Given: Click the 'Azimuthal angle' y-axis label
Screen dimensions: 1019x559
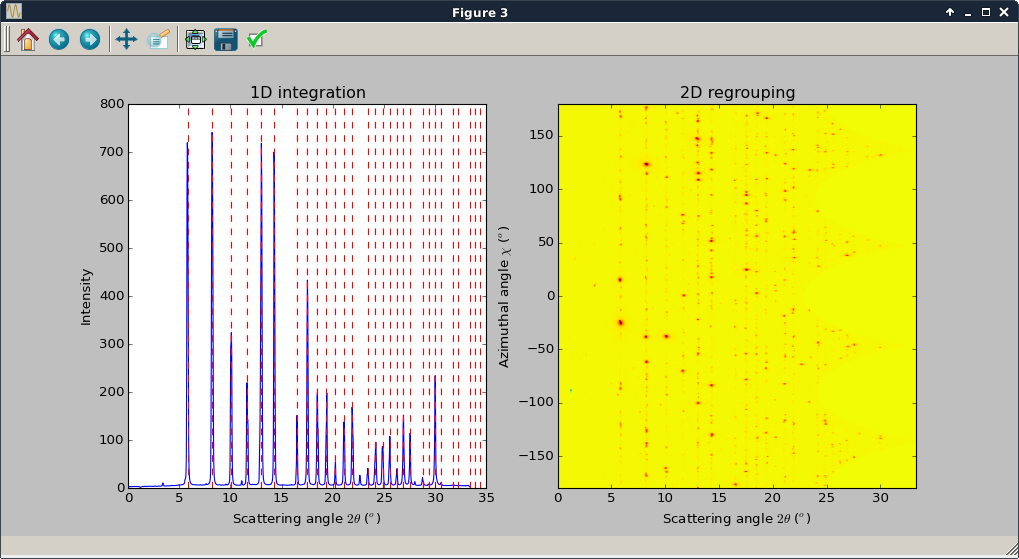Looking at the screenshot, I should click(504, 296).
